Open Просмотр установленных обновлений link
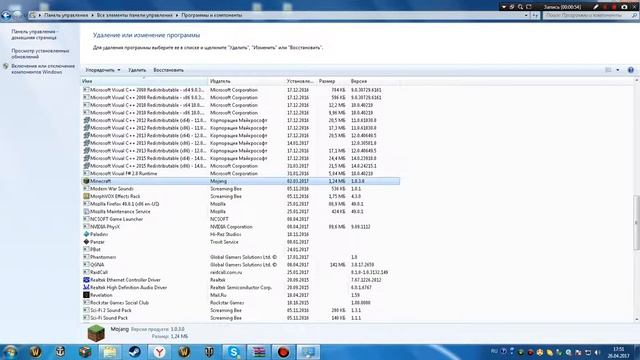Screen dimensions: 640x360 point(40,53)
